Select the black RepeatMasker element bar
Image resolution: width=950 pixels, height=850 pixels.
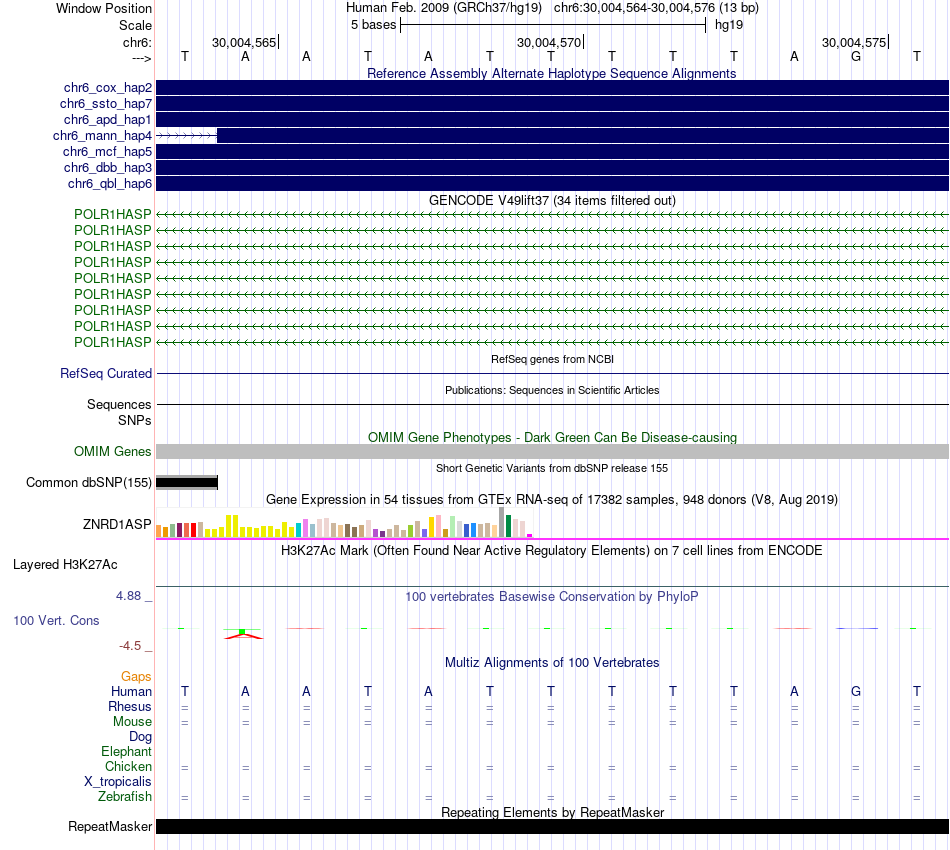[552, 826]
